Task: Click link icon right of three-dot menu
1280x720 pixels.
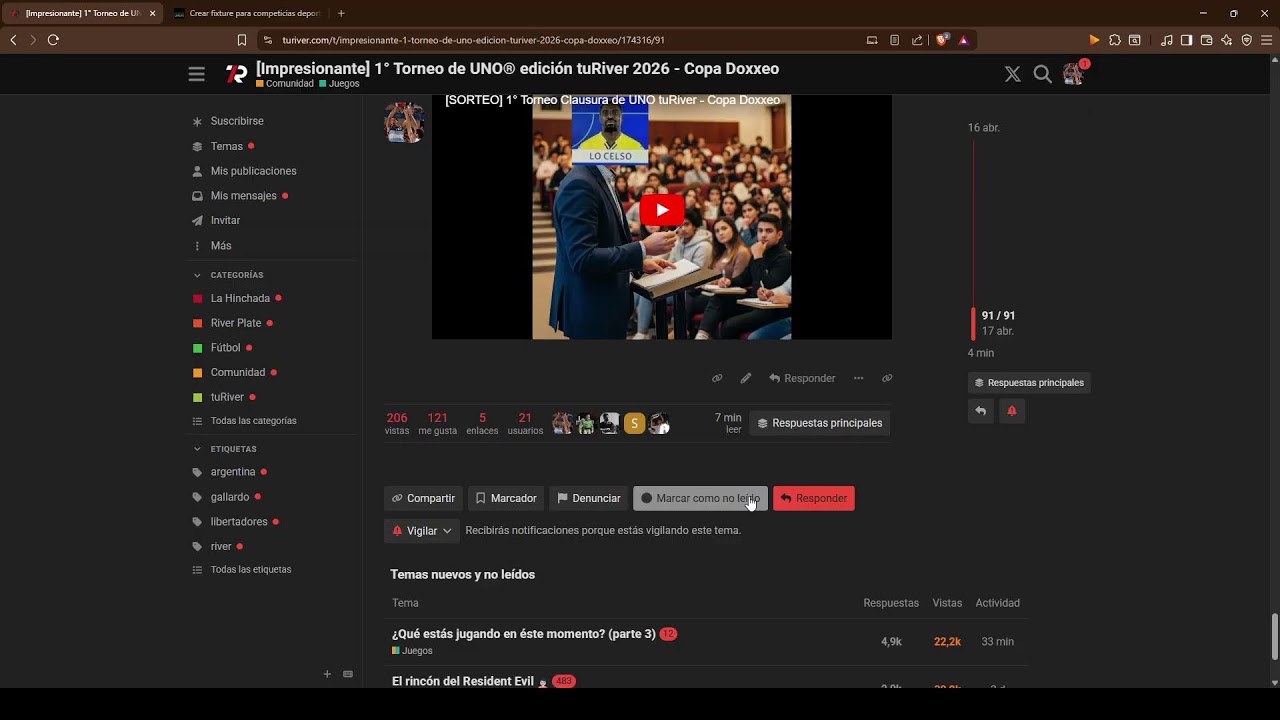Action: 887,378
